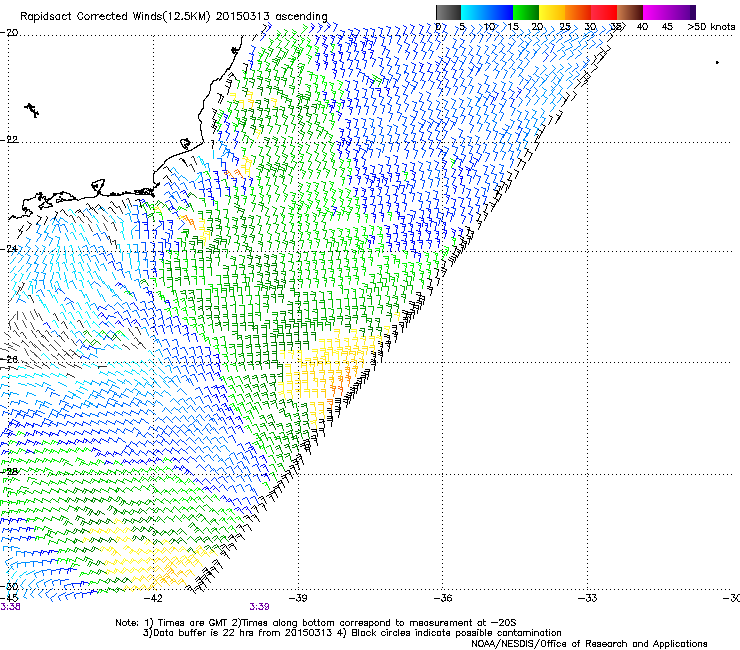740x650 pixels.
Task: Click the '-33' longitude axis label
Action: 587,598
